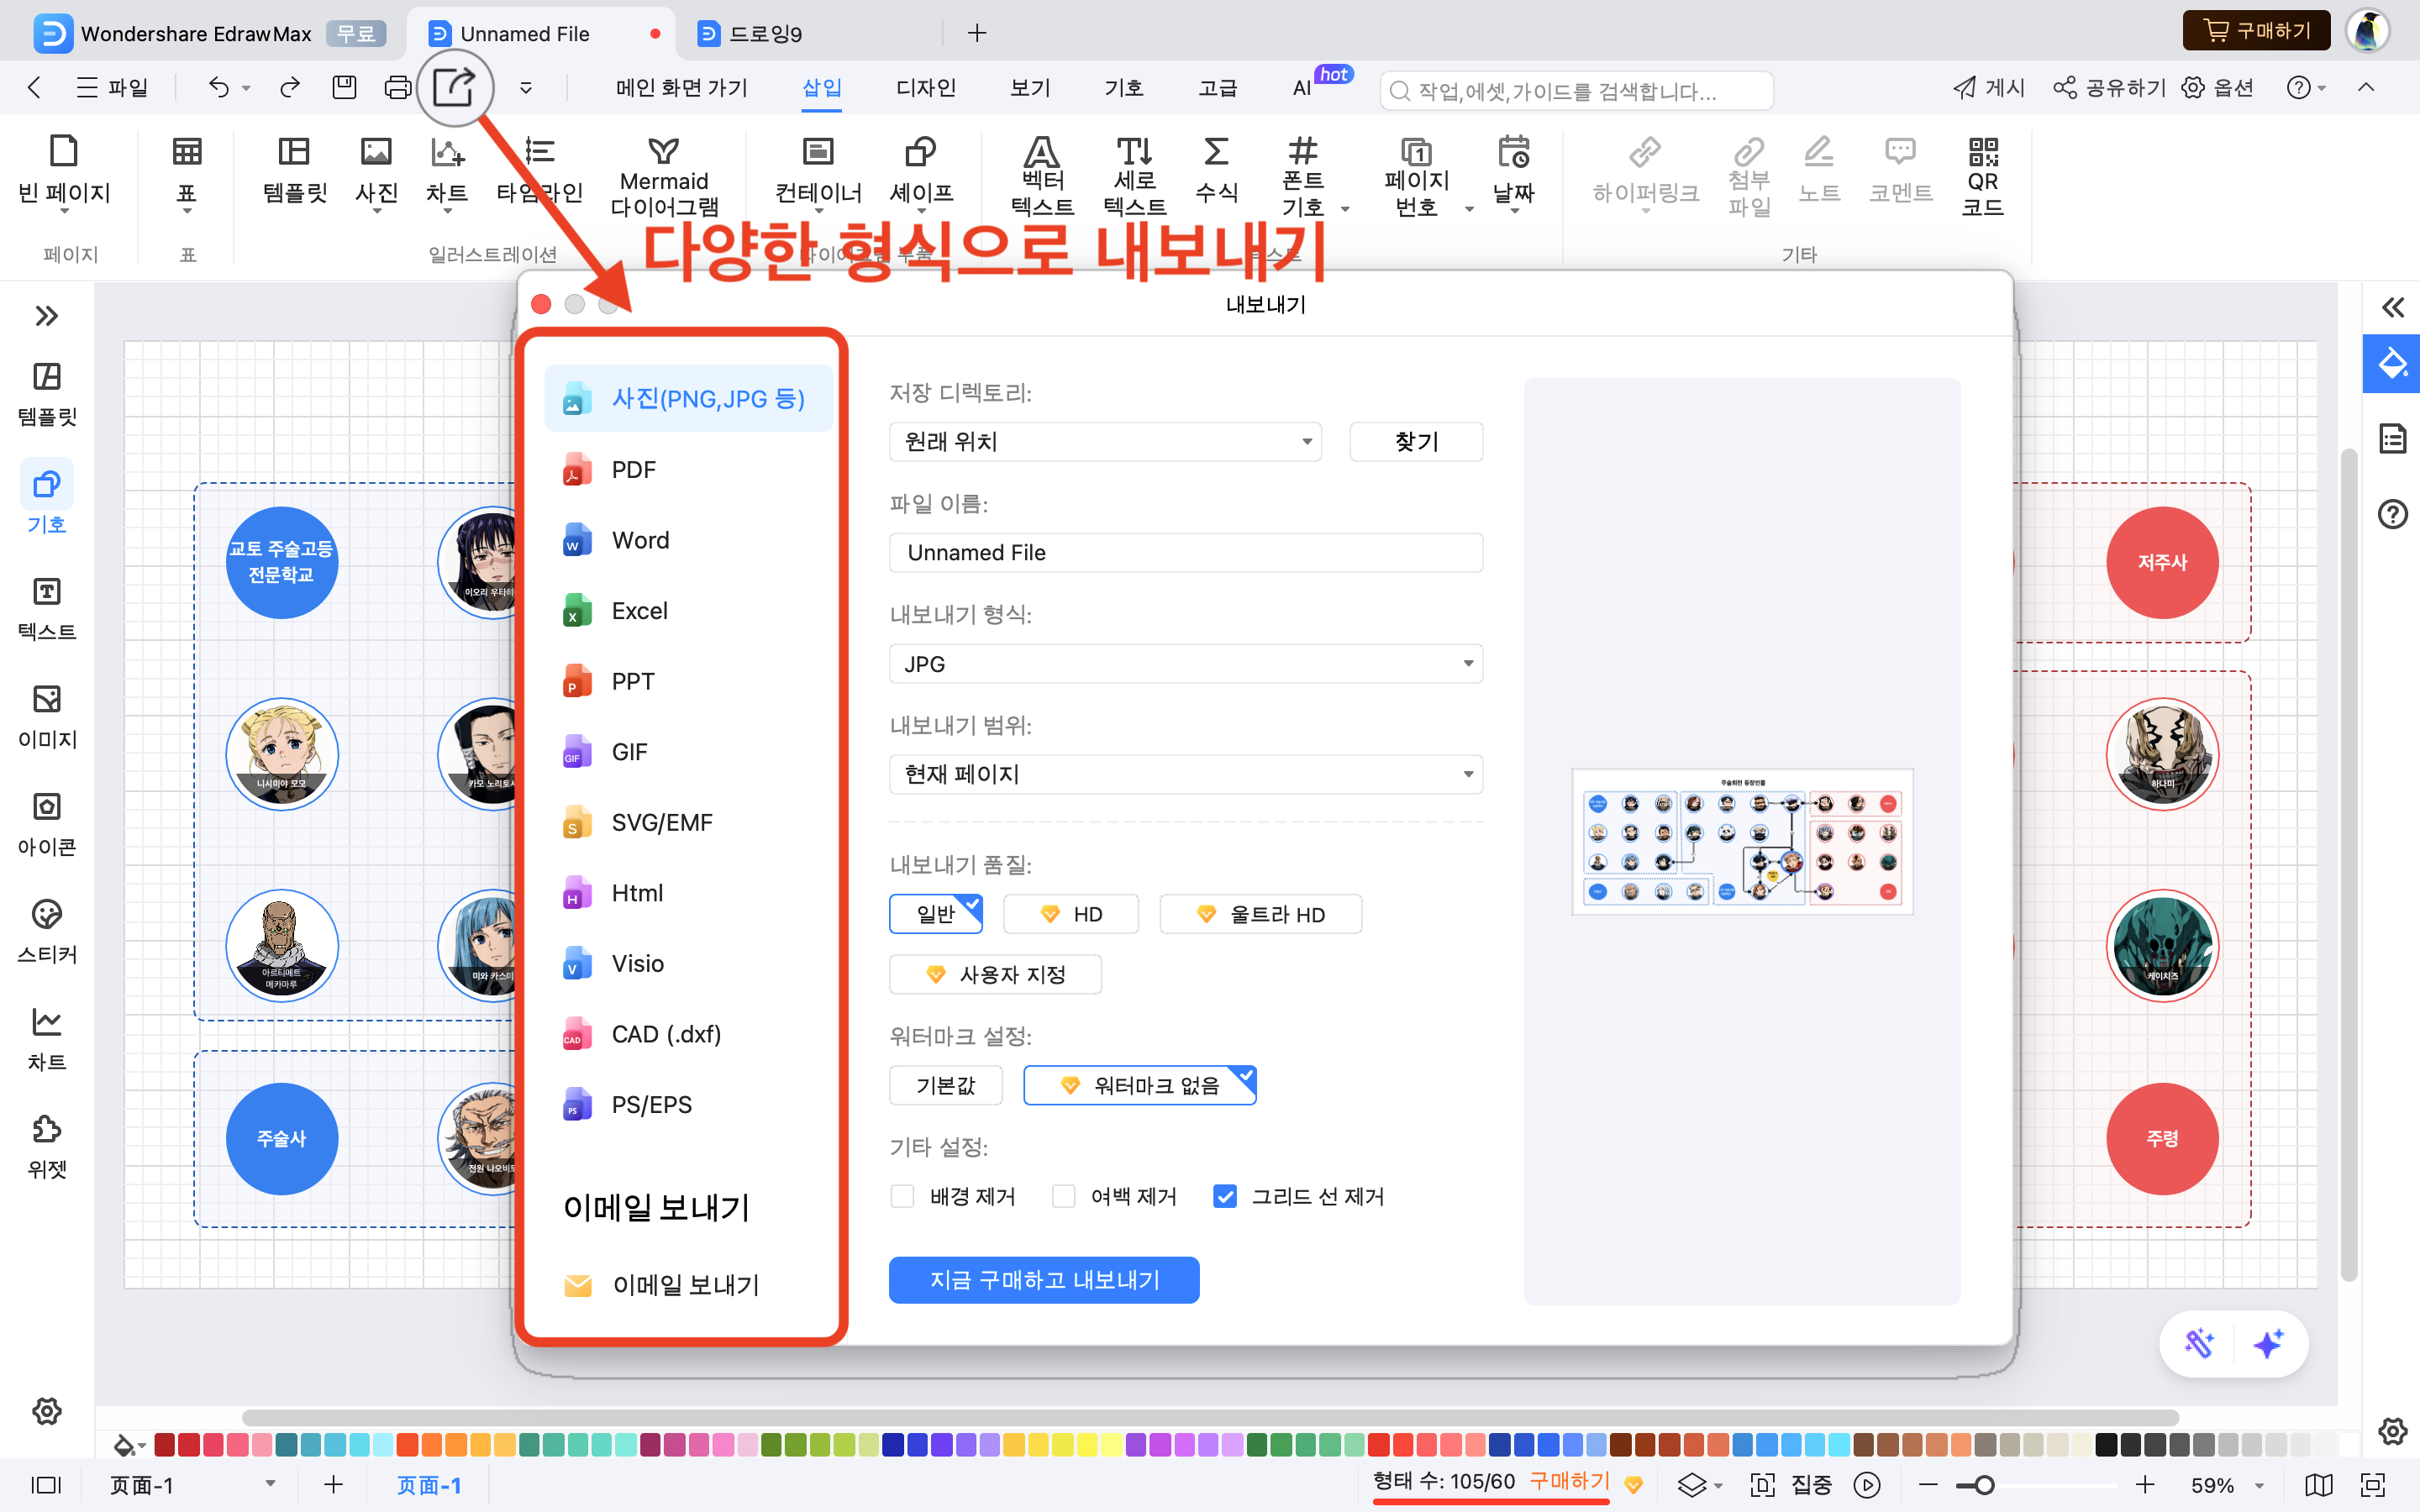Click the save icon in quick toolbar
This screenshot has width=2420, height=1512.
(344, 87)
